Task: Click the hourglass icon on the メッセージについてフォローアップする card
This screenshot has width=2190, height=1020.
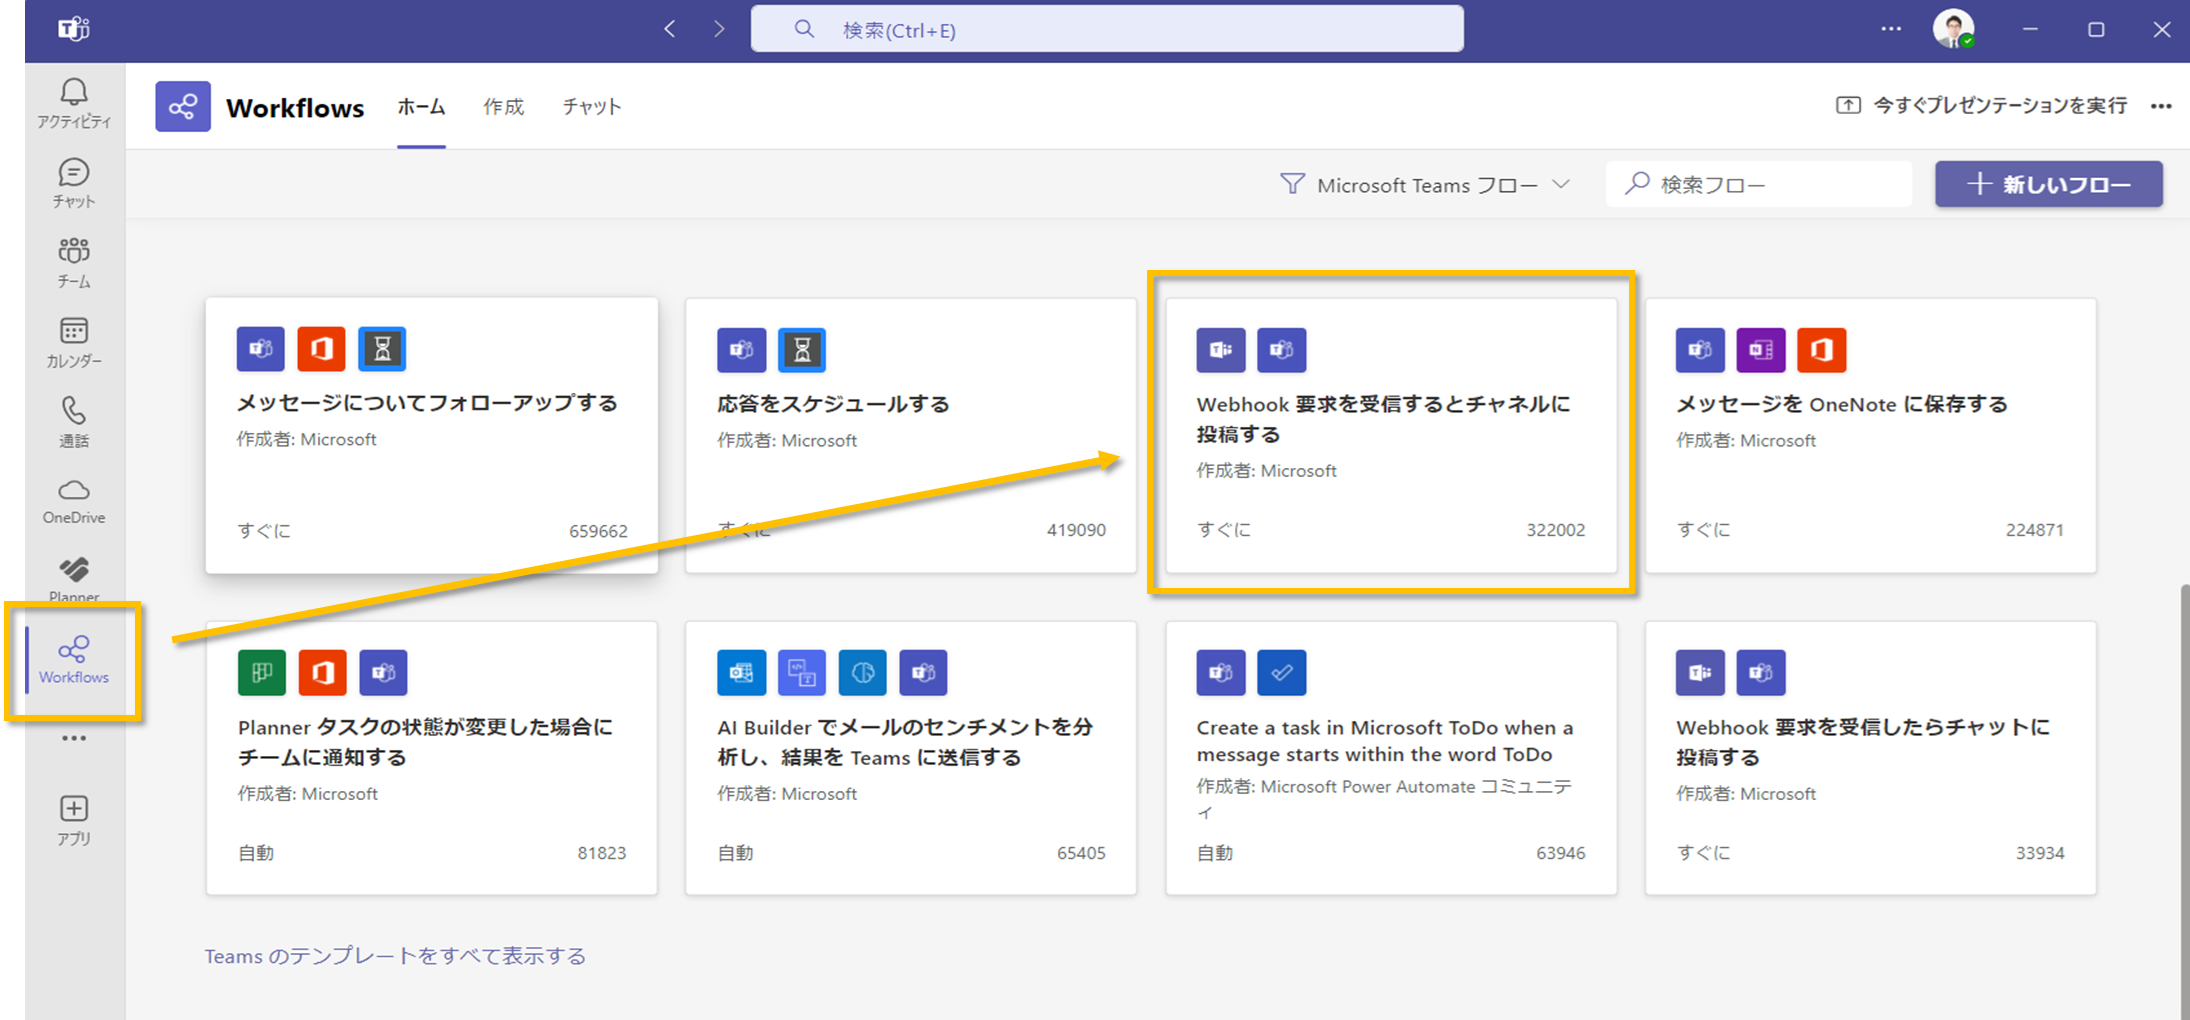Action: (382, 349)
